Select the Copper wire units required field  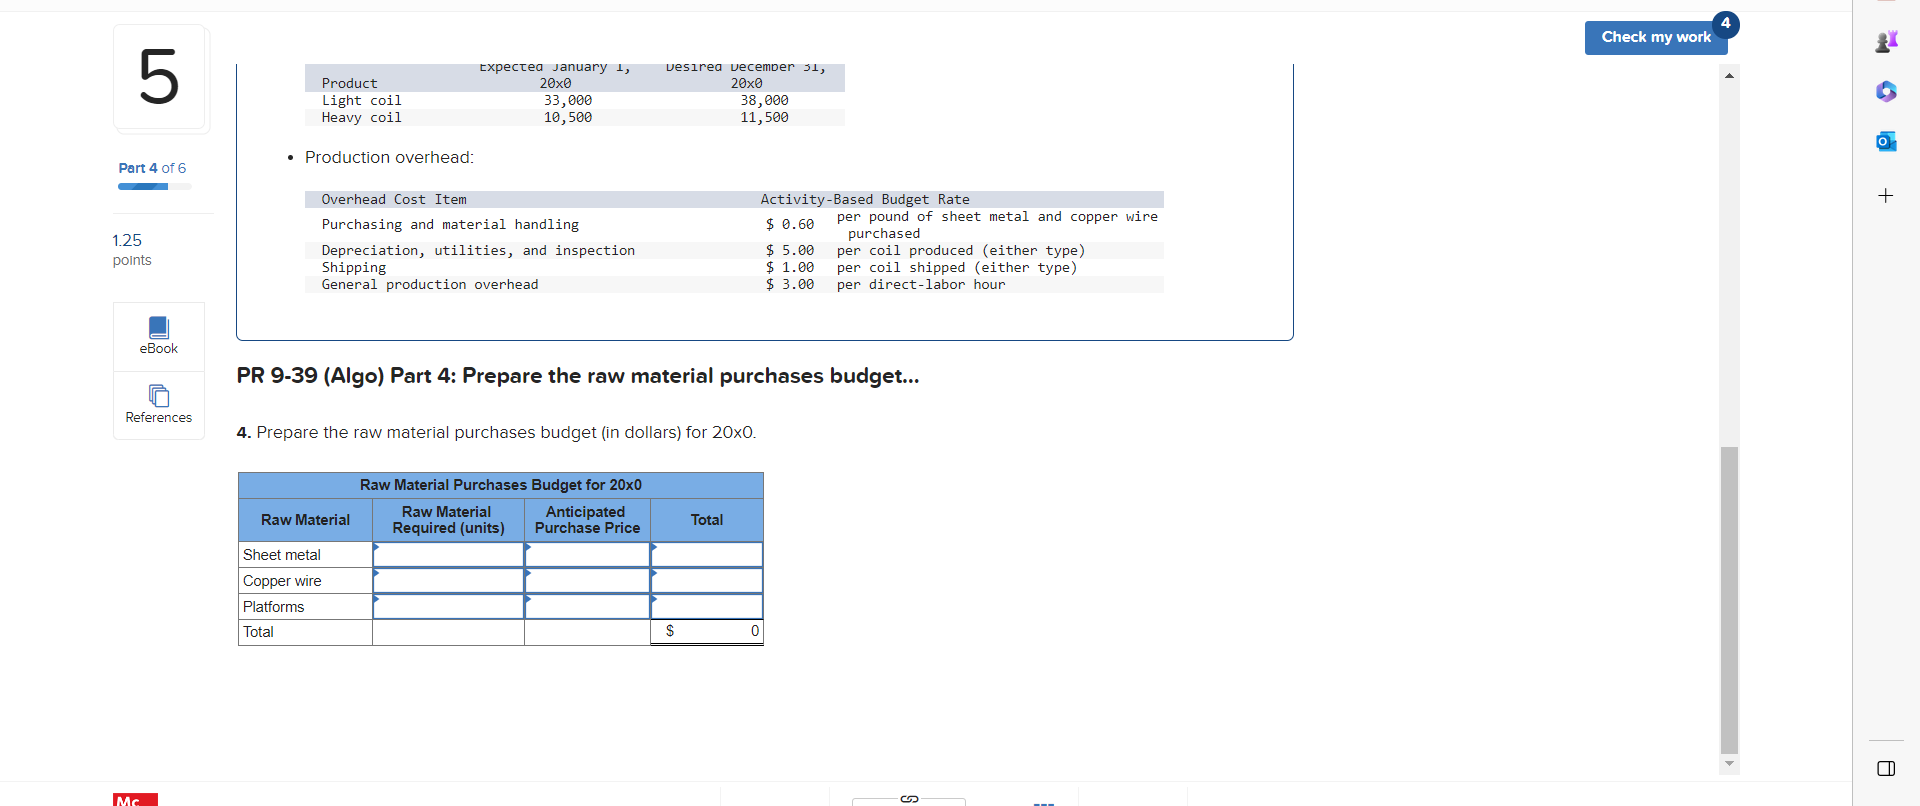click(449, 581)
